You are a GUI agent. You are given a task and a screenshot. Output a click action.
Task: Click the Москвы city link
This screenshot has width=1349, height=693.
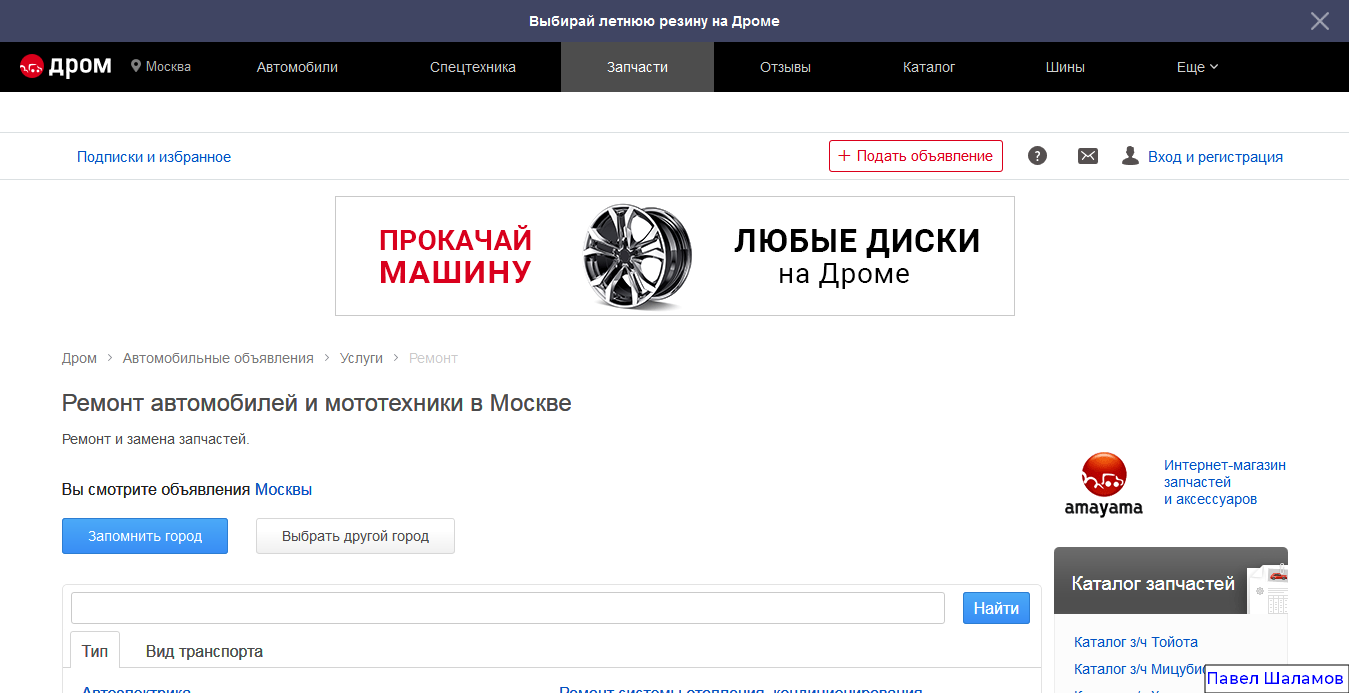point(283,490)
